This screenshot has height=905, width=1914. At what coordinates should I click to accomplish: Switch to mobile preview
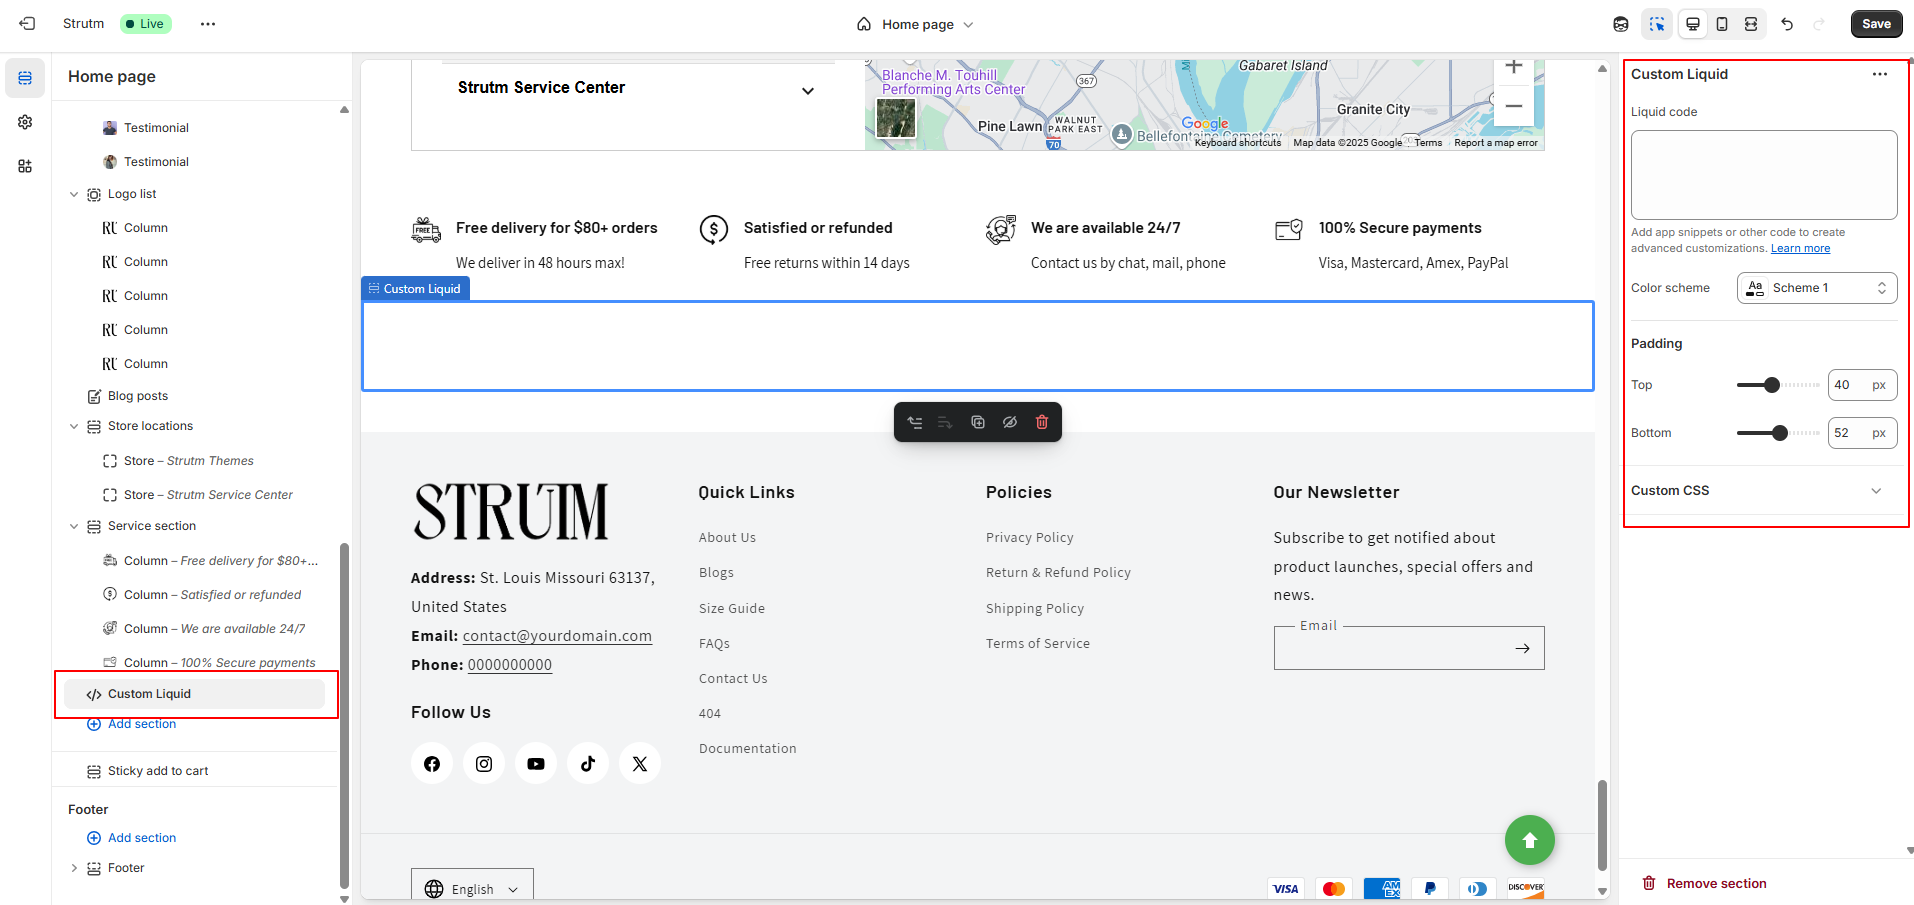point(1722,24)
